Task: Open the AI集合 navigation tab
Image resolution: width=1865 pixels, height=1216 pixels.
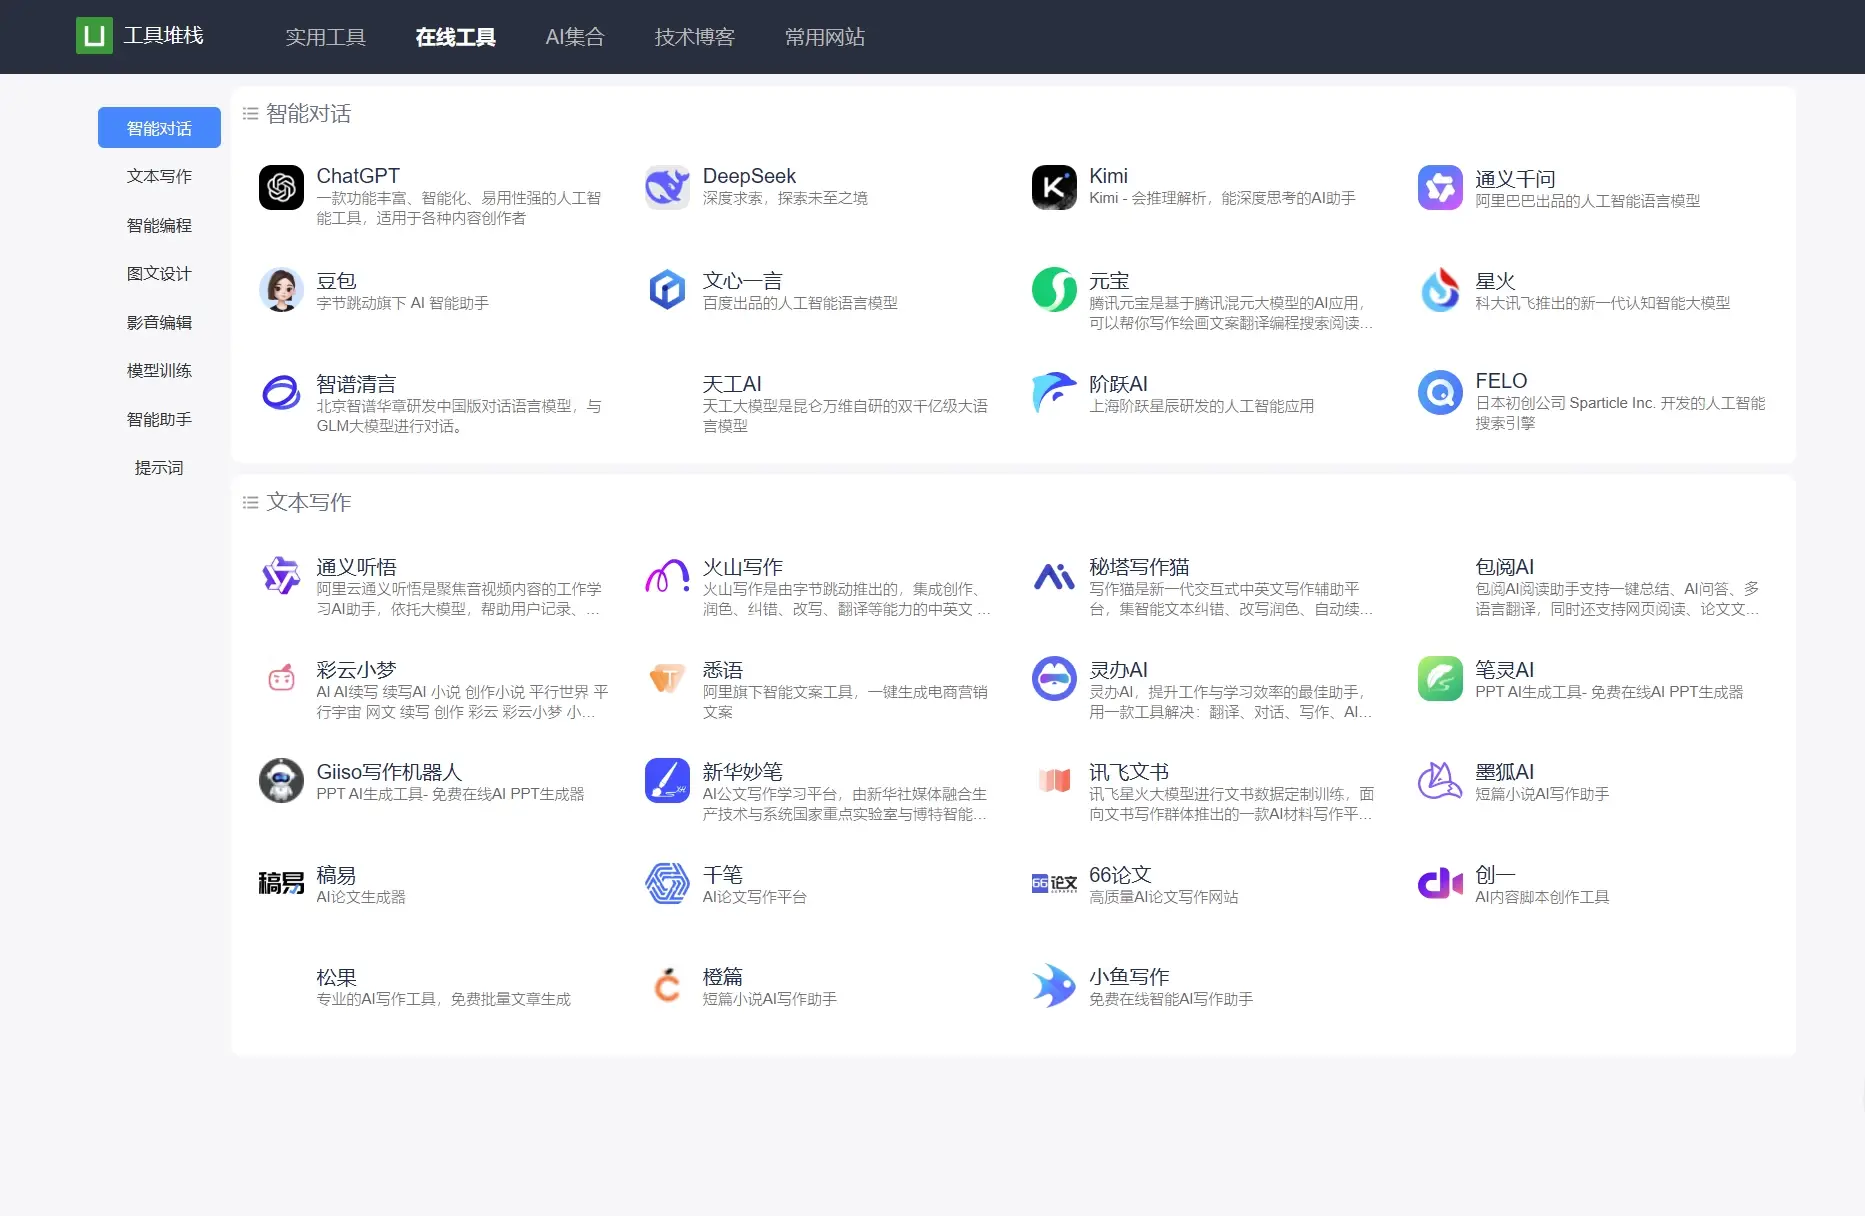Action: 574,37
